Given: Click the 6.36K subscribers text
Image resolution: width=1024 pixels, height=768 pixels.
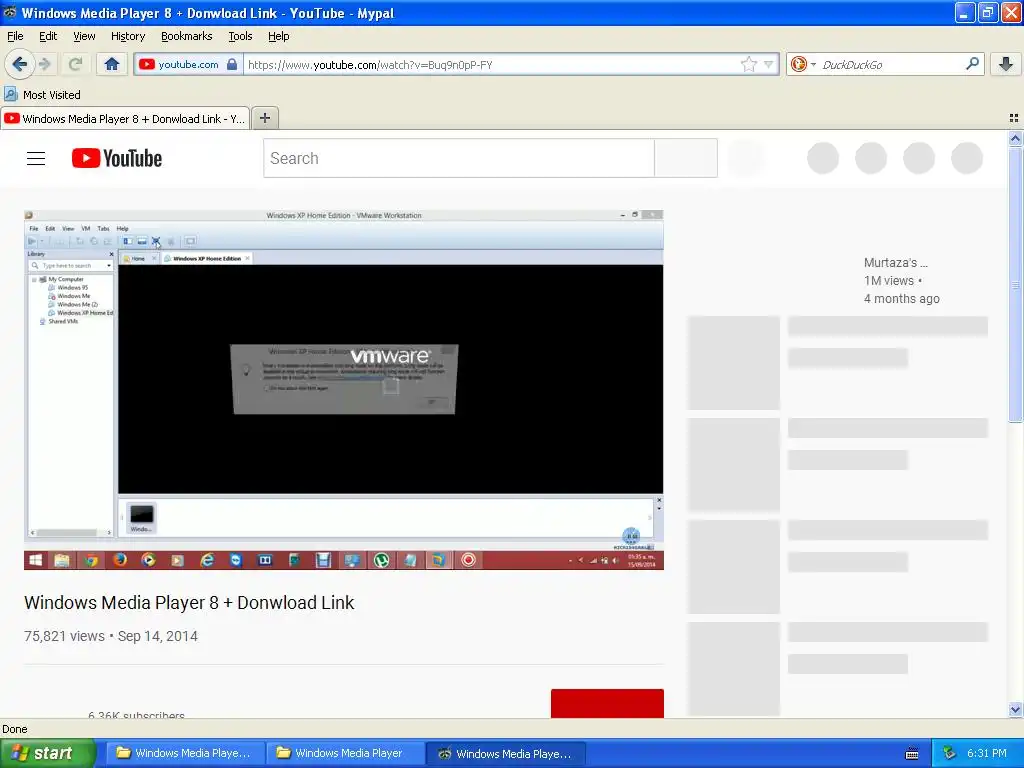Looking at the screenshot, I should click(x=136, y=714).
